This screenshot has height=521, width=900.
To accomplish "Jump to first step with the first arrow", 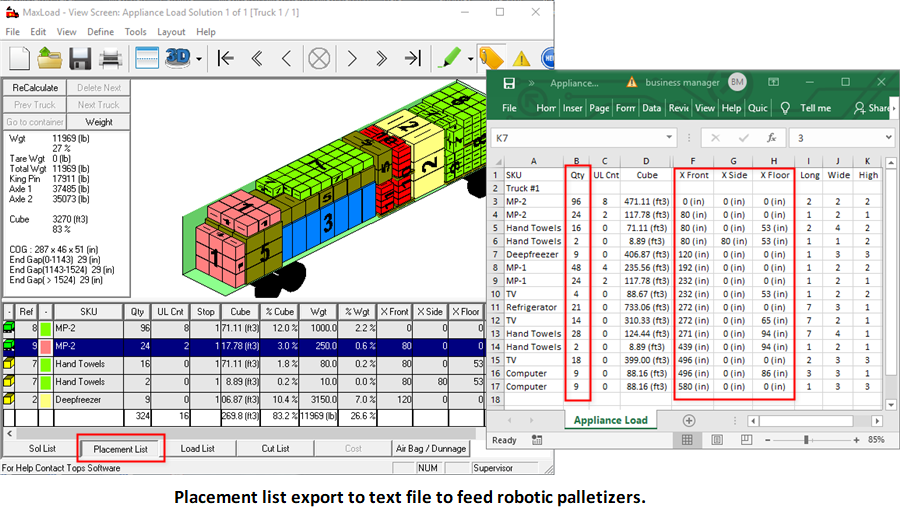I will coord(226,58).
